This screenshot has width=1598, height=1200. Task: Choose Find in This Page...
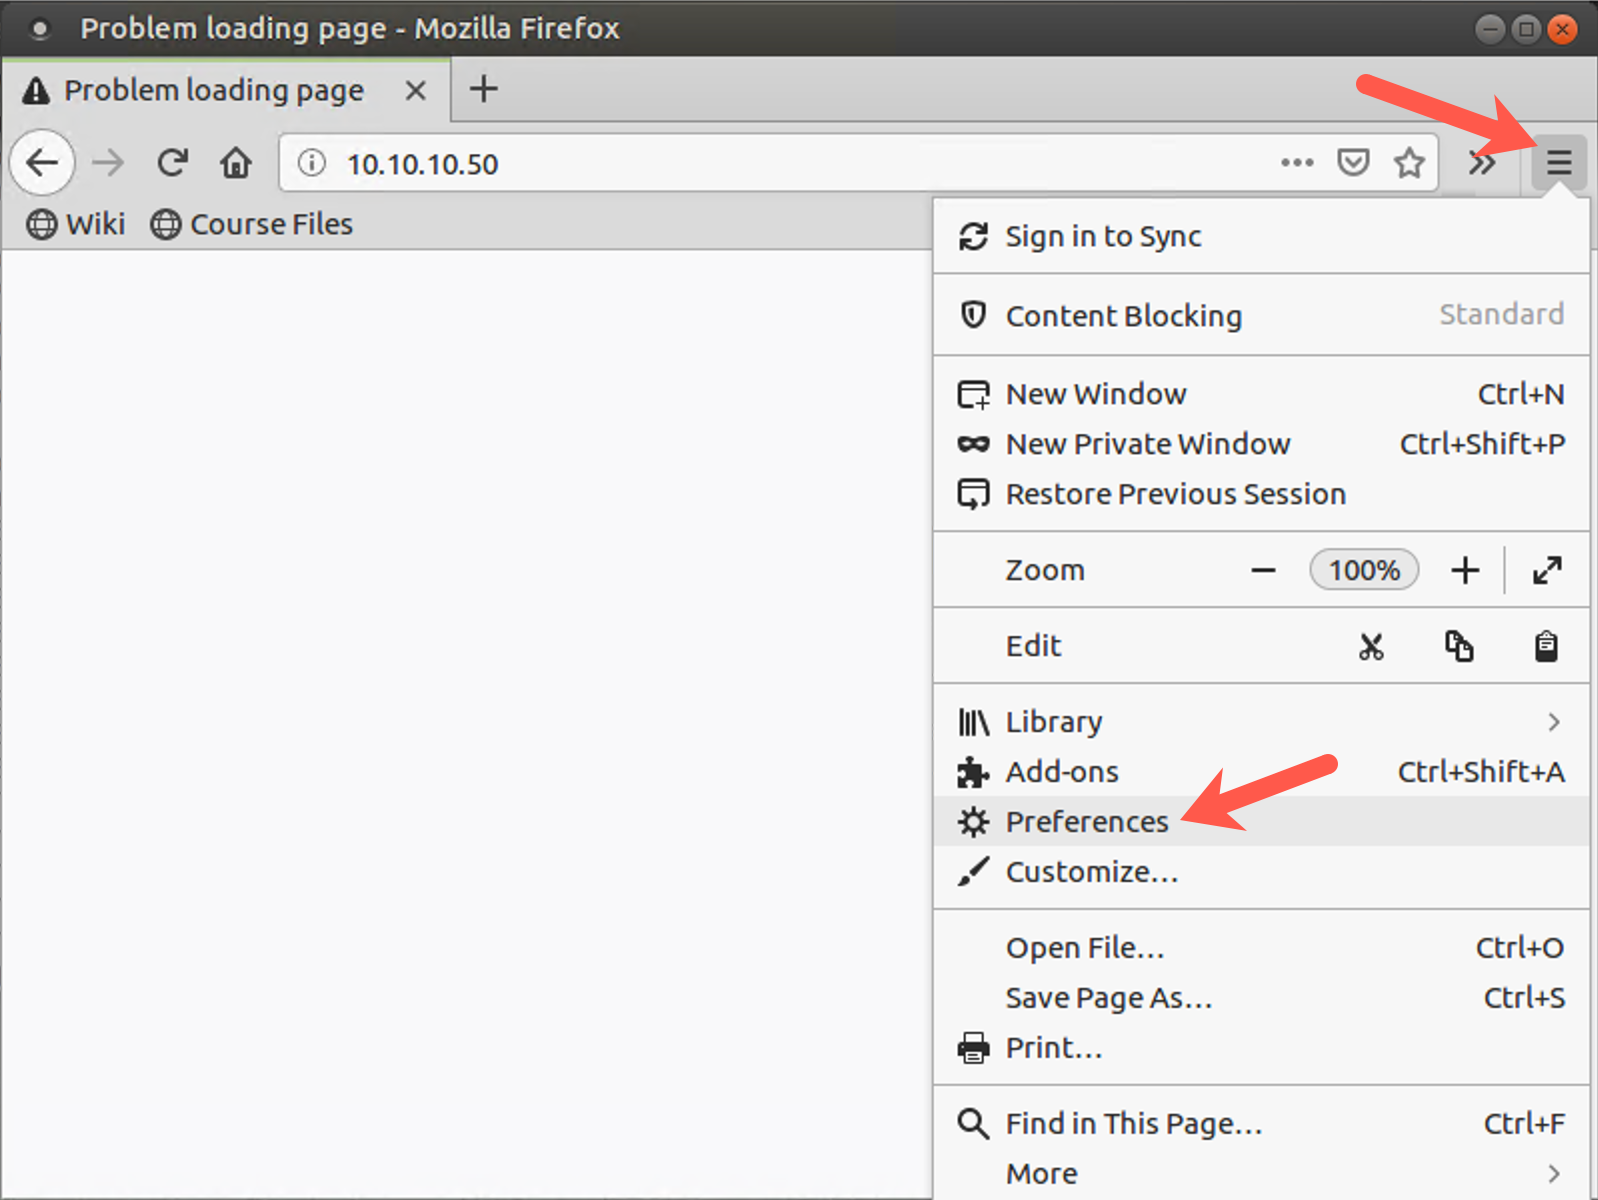tap(1261, 1124)
